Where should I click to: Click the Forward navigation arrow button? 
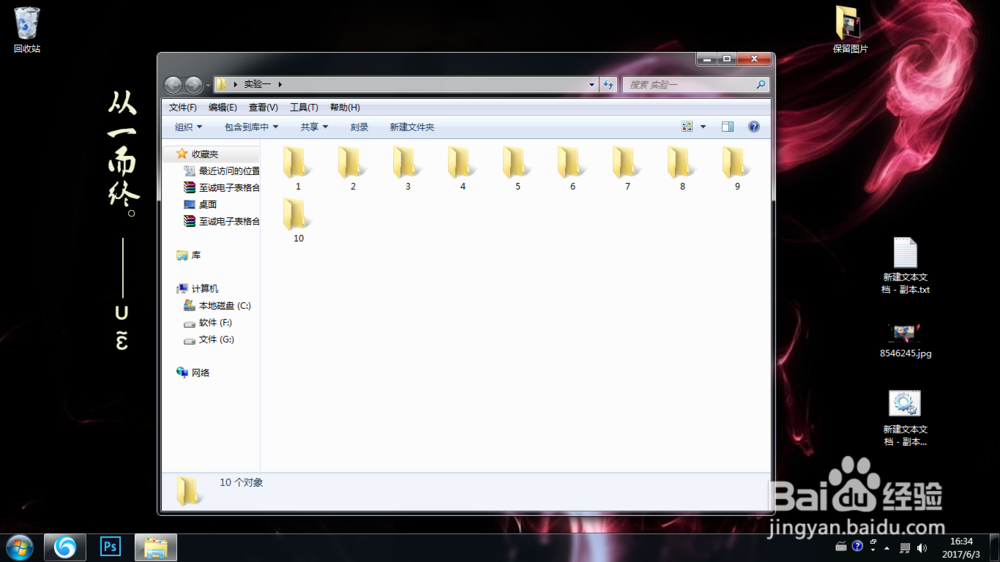[193, 84]
